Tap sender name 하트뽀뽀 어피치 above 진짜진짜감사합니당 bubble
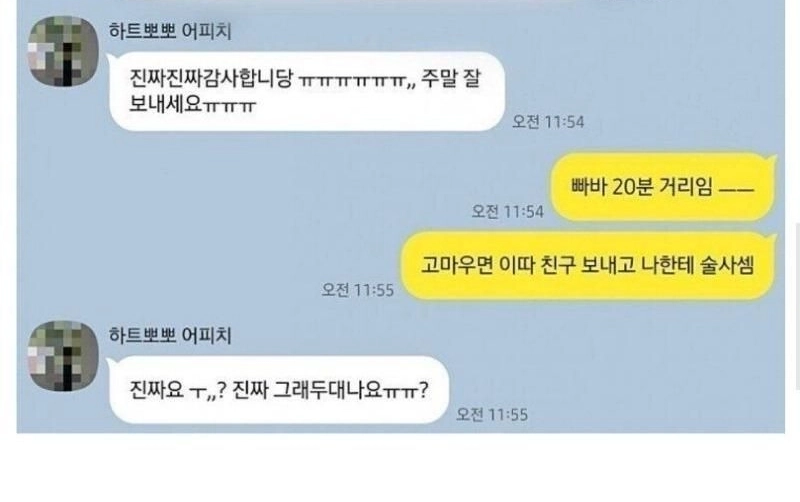The image size is (800, 502). tap(170, 31)
